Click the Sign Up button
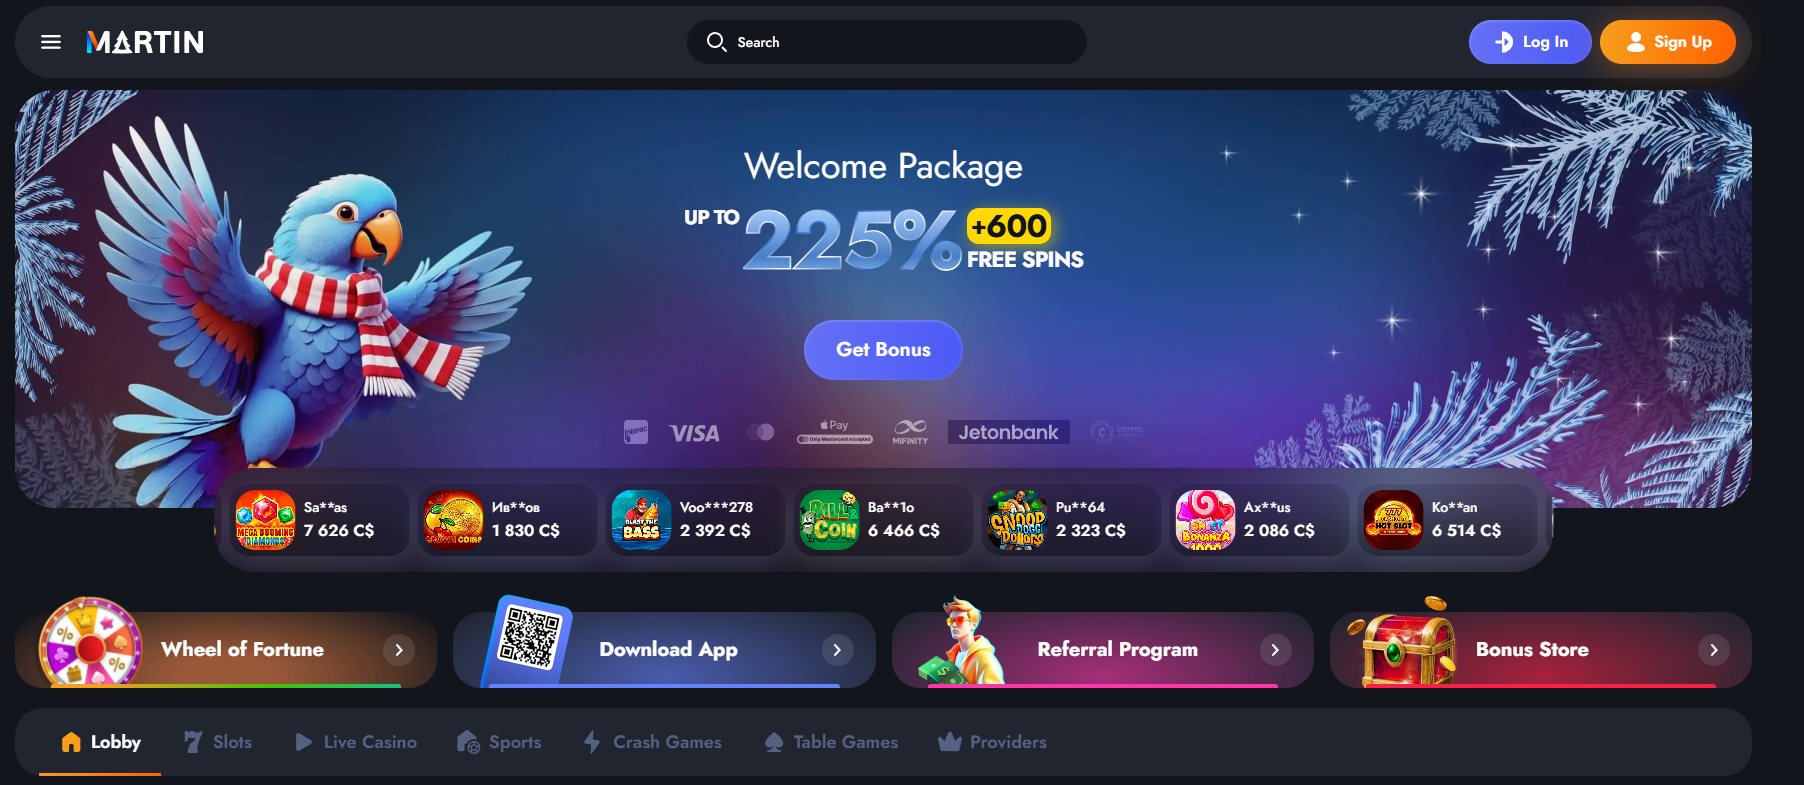1804x785 pixels. click(1668, 42)
